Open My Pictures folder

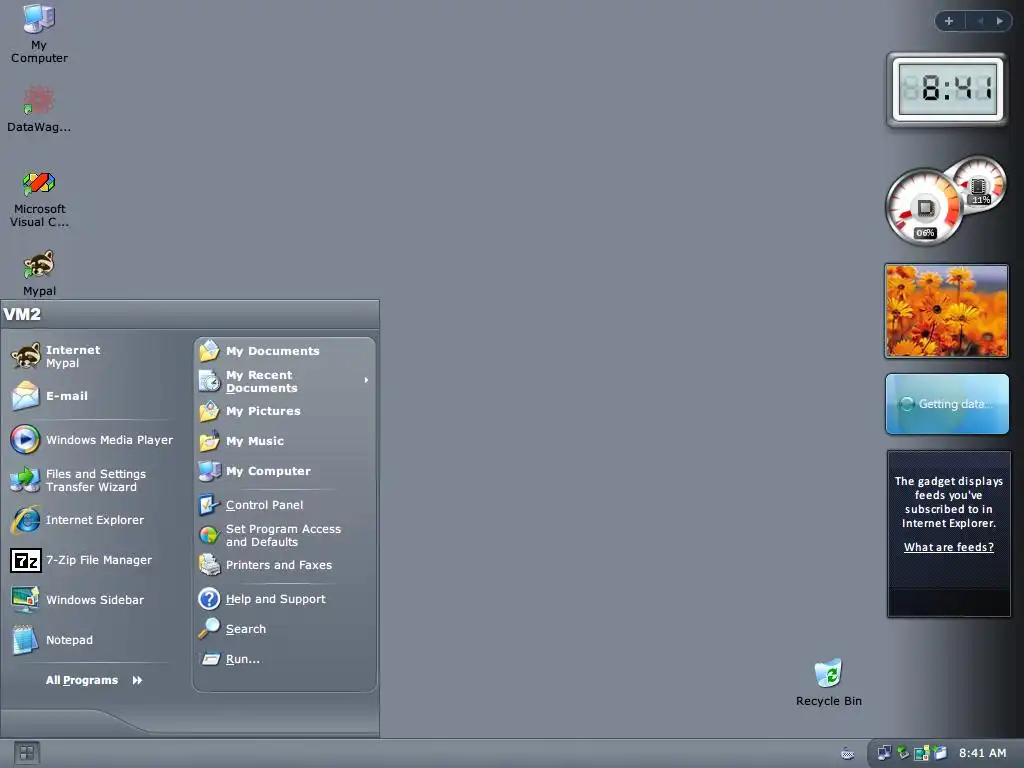click(285, 411)
